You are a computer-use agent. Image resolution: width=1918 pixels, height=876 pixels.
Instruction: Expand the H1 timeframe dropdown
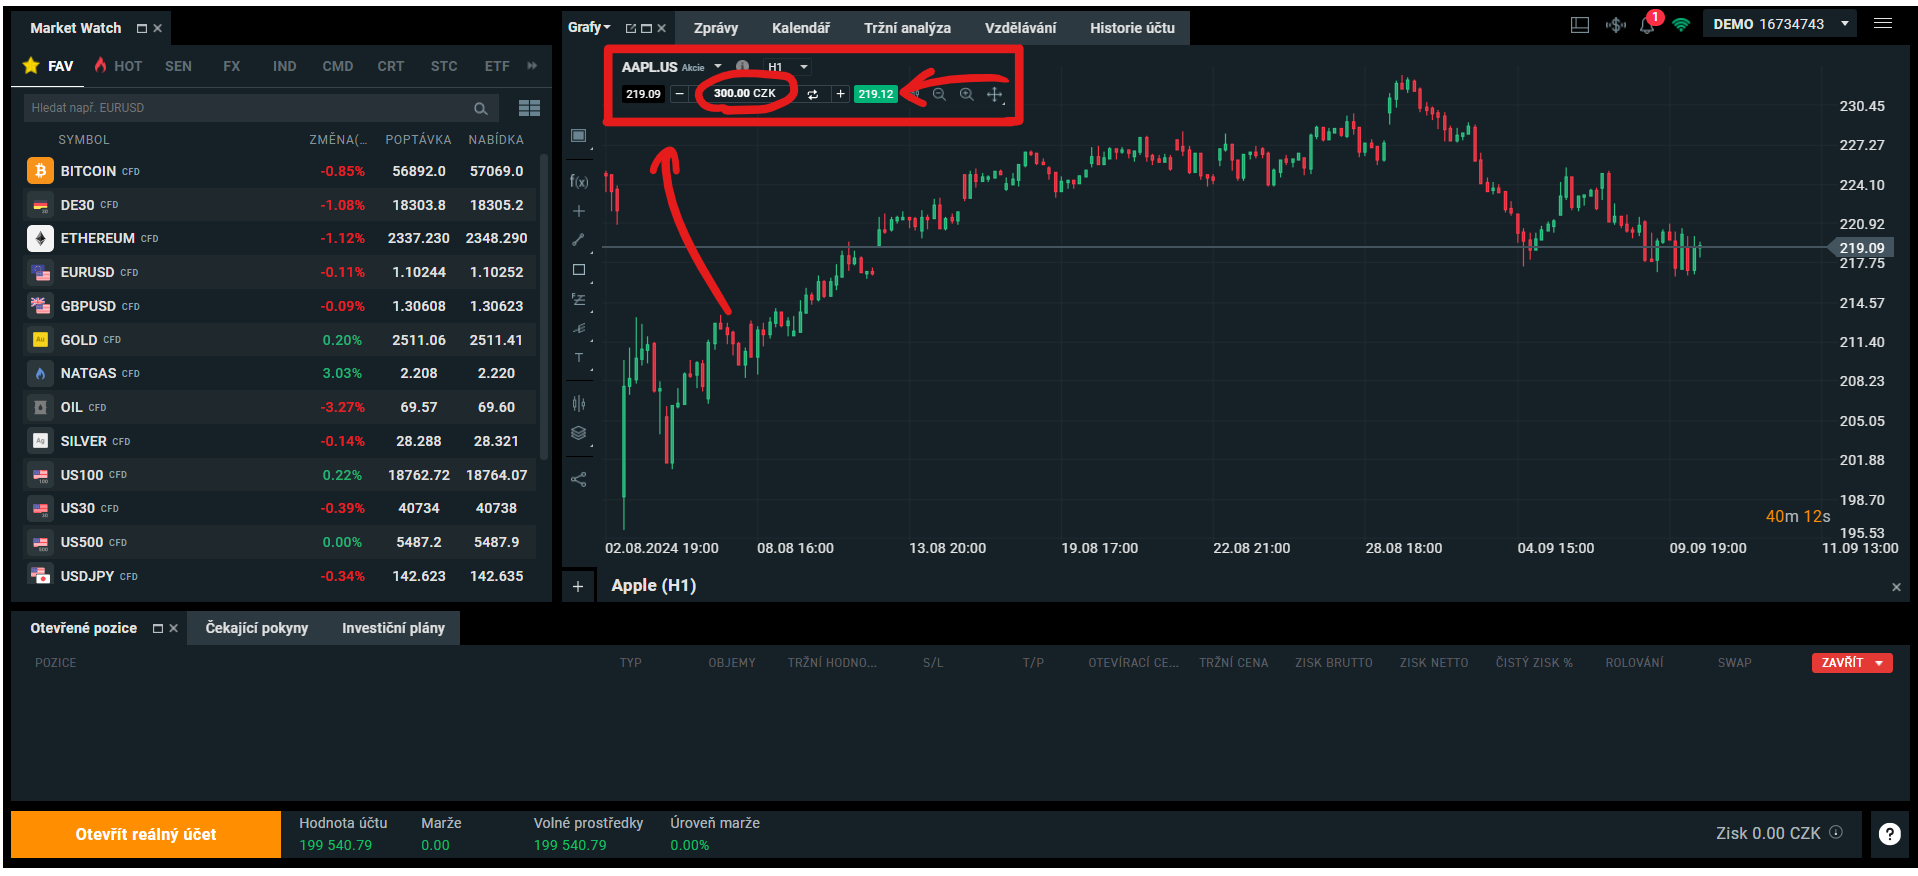[x=803, y=67]
